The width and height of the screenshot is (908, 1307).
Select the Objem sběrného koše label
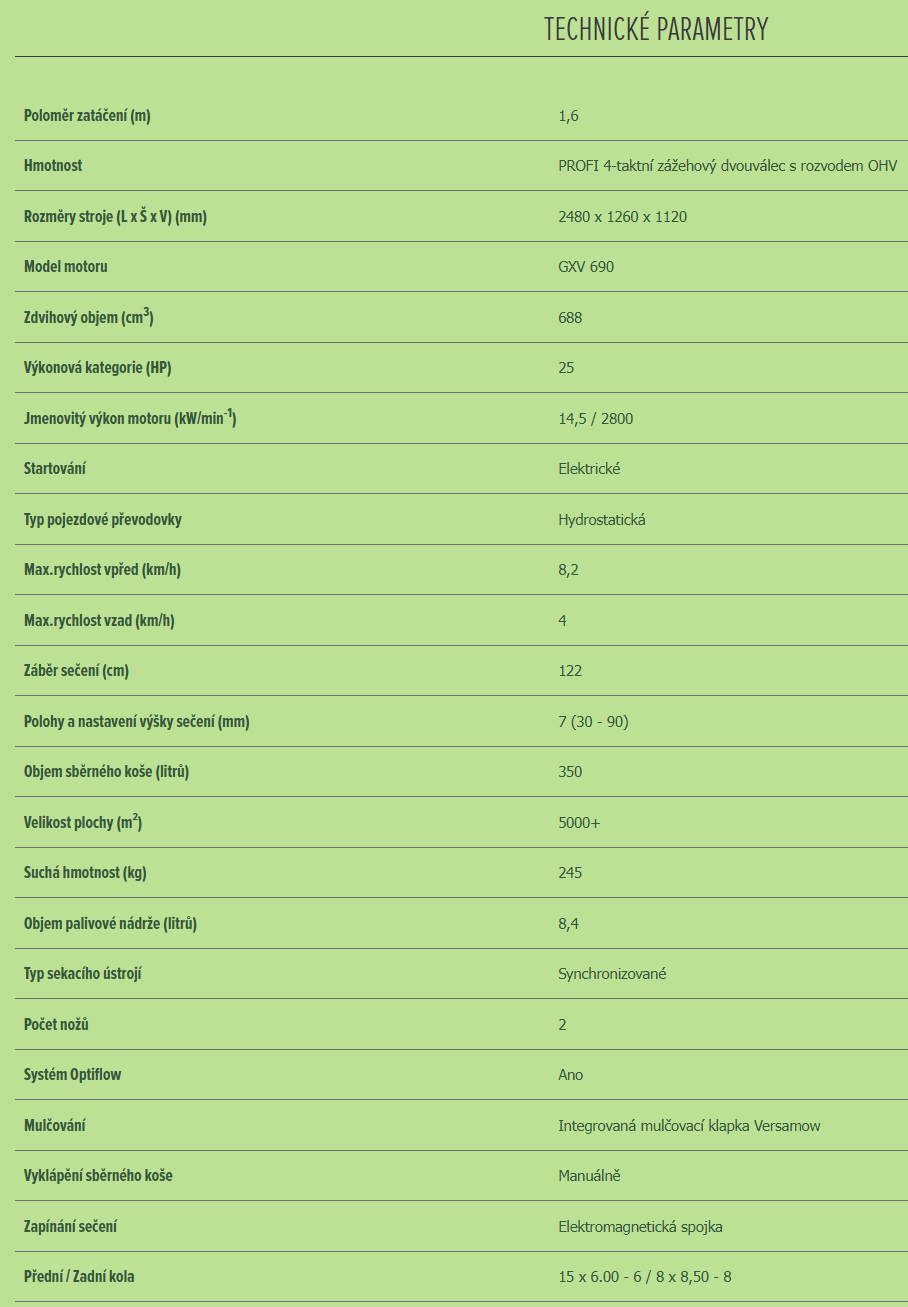click(x=107, y=772)
